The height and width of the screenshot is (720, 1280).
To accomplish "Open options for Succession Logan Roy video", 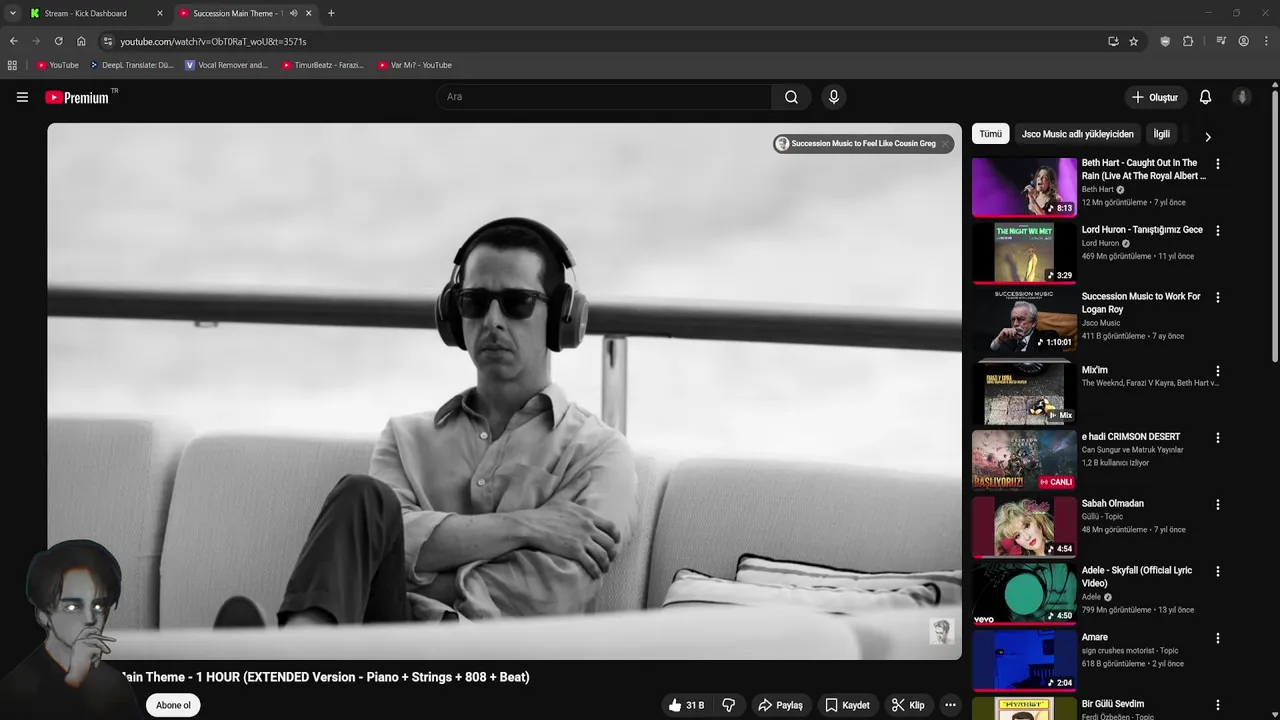I will pos(1217,298).
